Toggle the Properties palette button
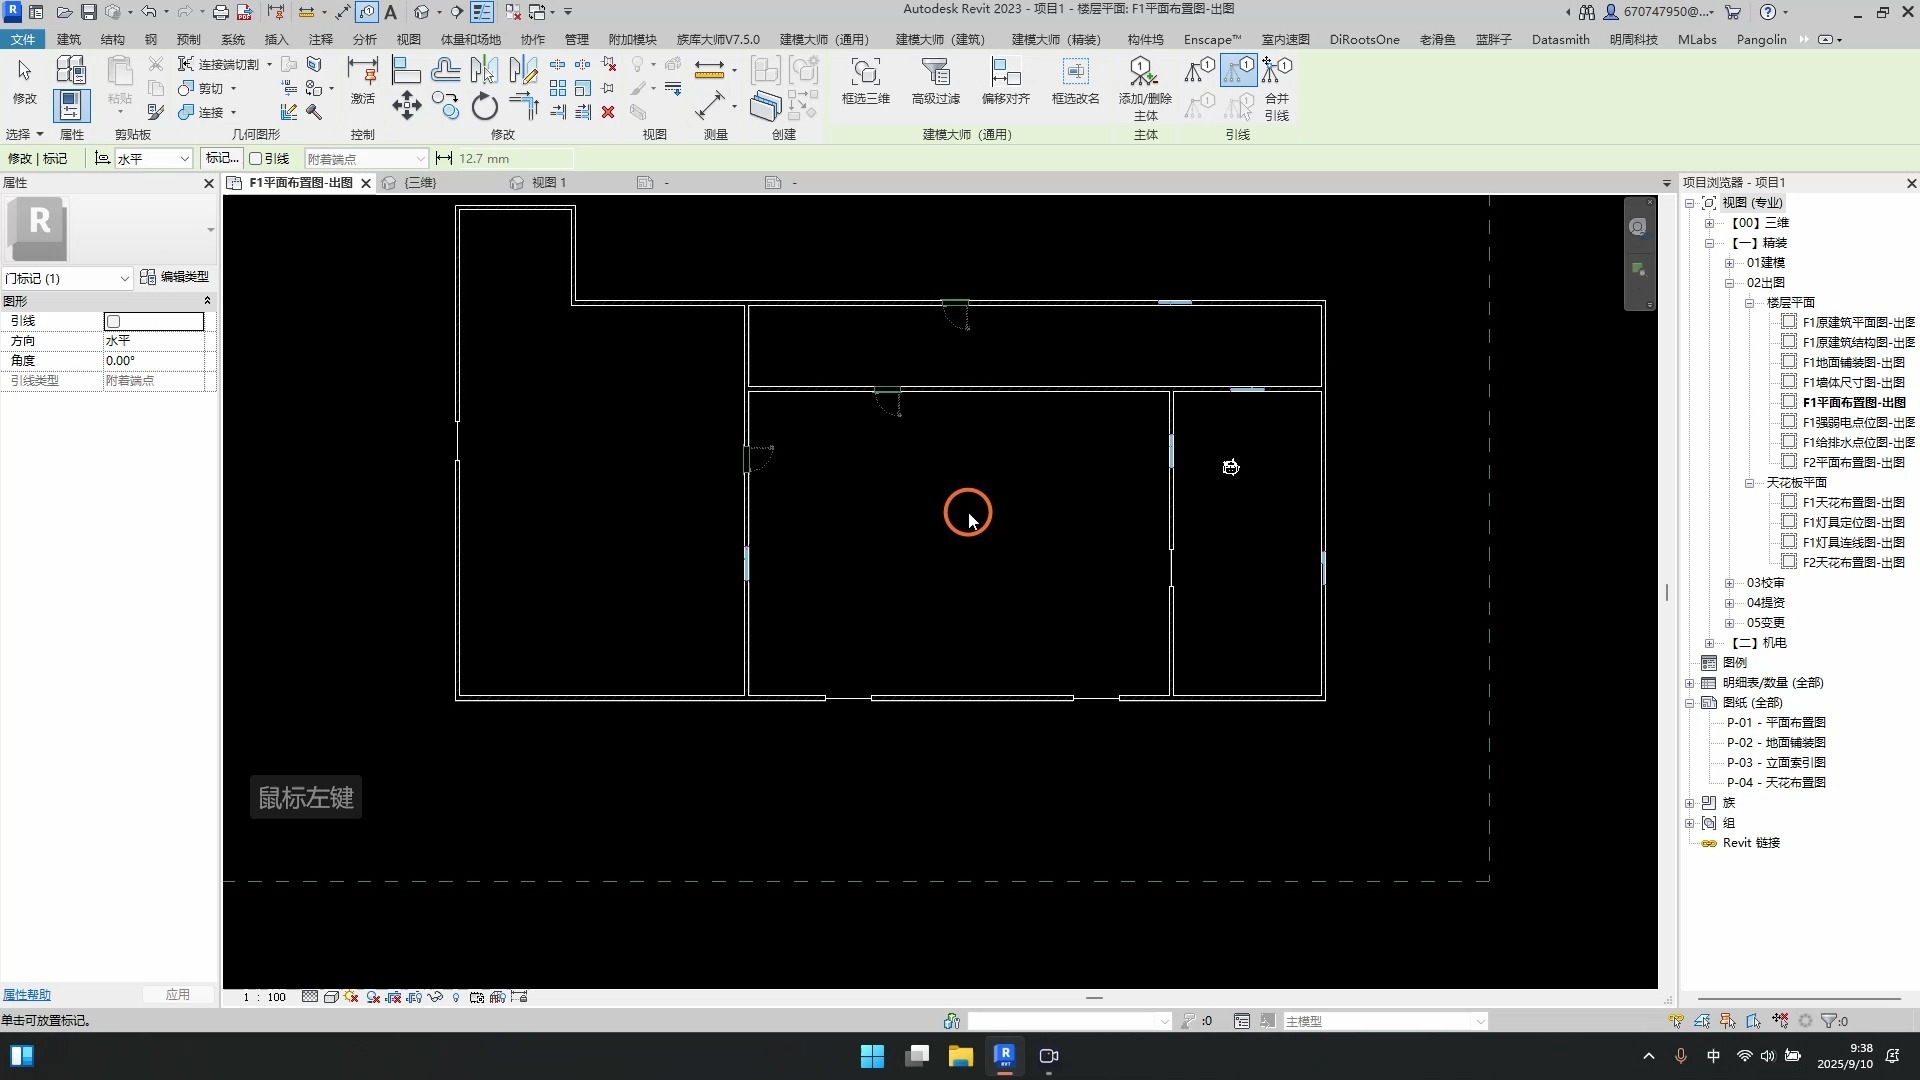 (x=71, y=106)
